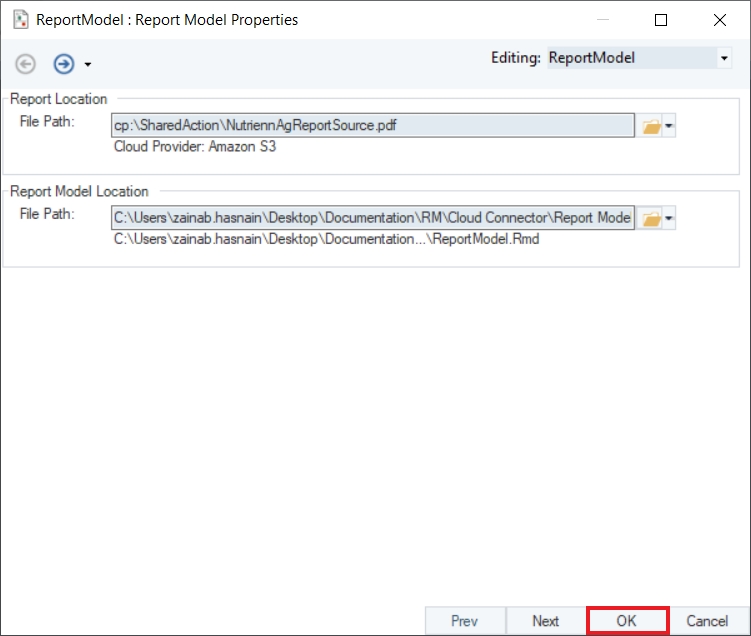Click the forward navigation arrow icon

pos(64,64)
